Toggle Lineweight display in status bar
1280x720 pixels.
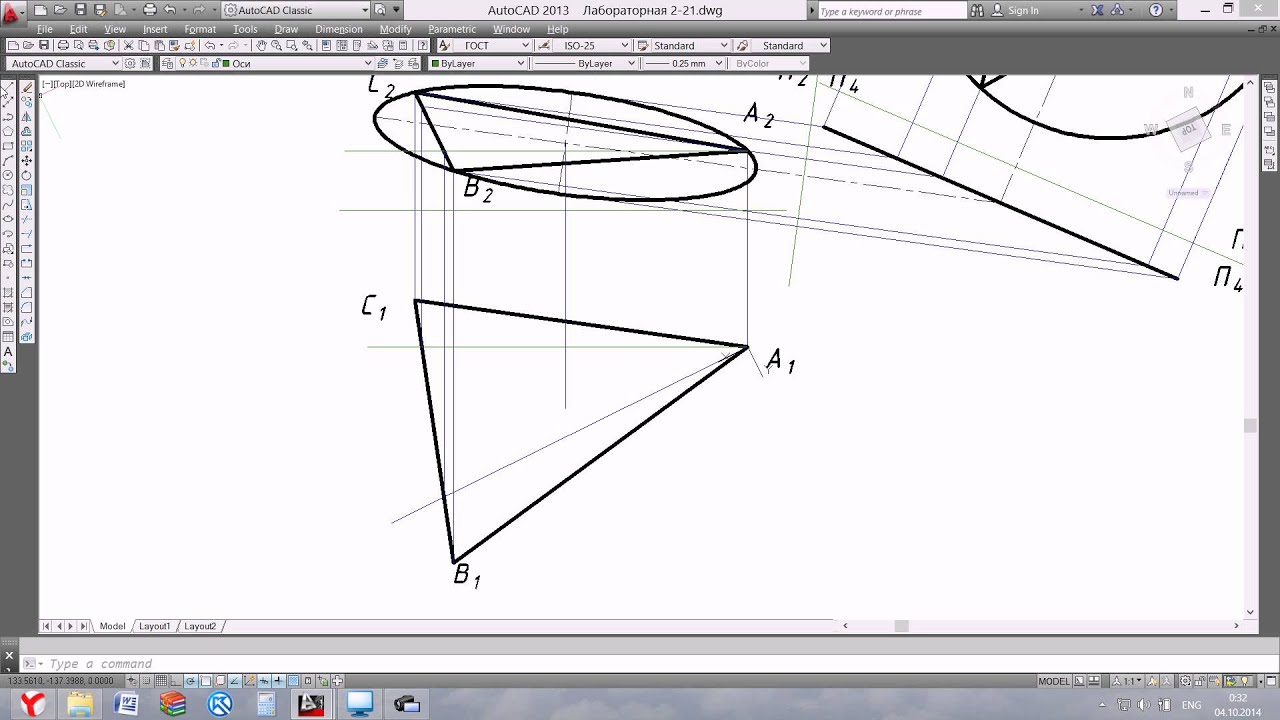(x=278, y=681)
